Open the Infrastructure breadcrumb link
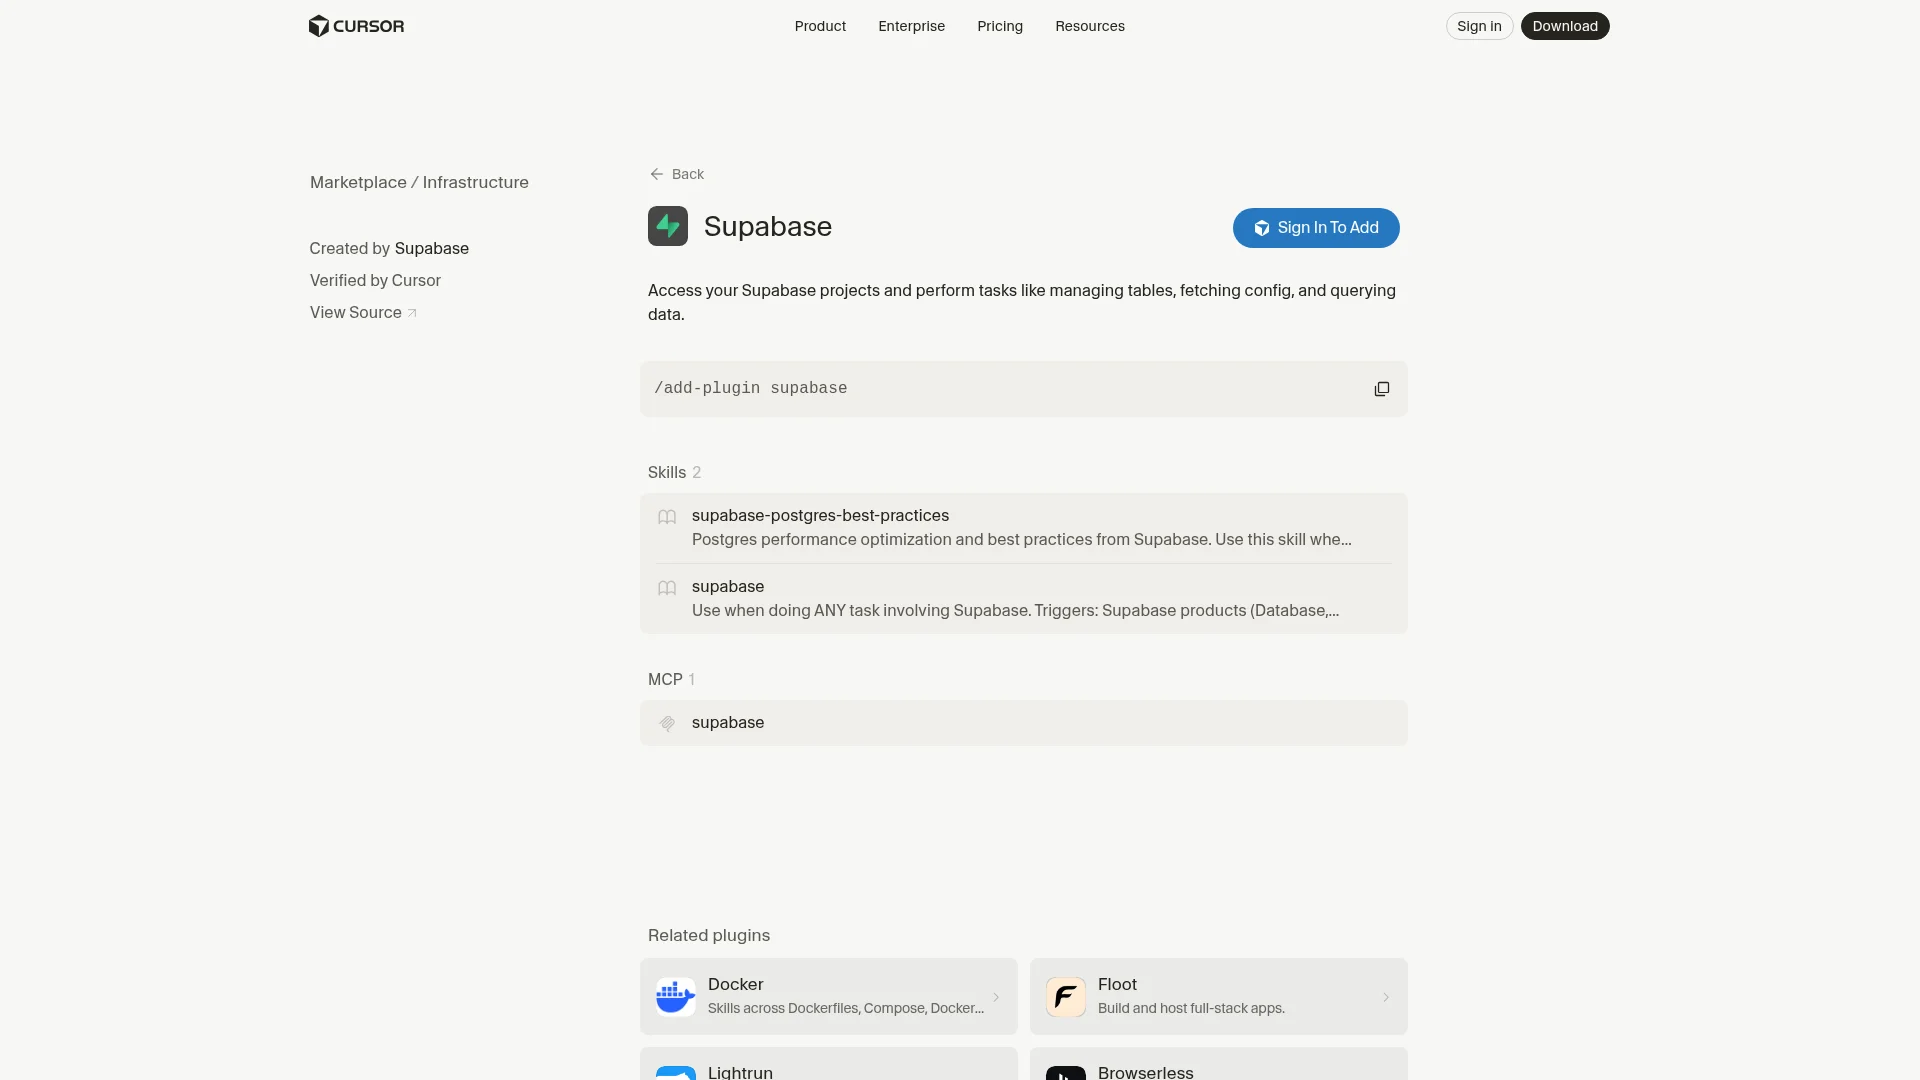 (475, 182)
